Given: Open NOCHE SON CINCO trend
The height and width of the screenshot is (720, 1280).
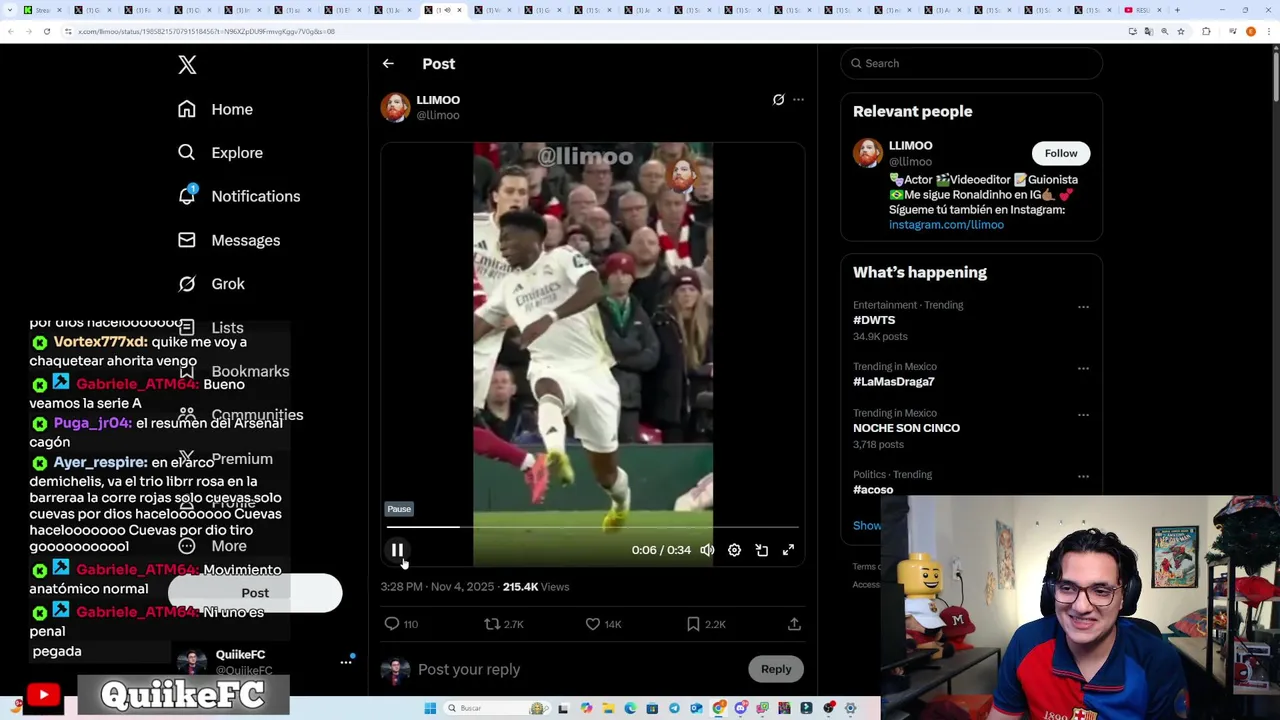Looking at the screenshot, I should coord(906,428).
